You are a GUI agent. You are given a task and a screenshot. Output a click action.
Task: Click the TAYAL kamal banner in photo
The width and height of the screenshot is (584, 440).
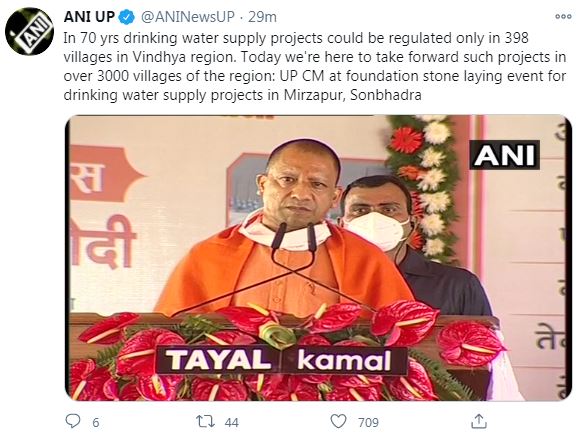click(282, 360)
